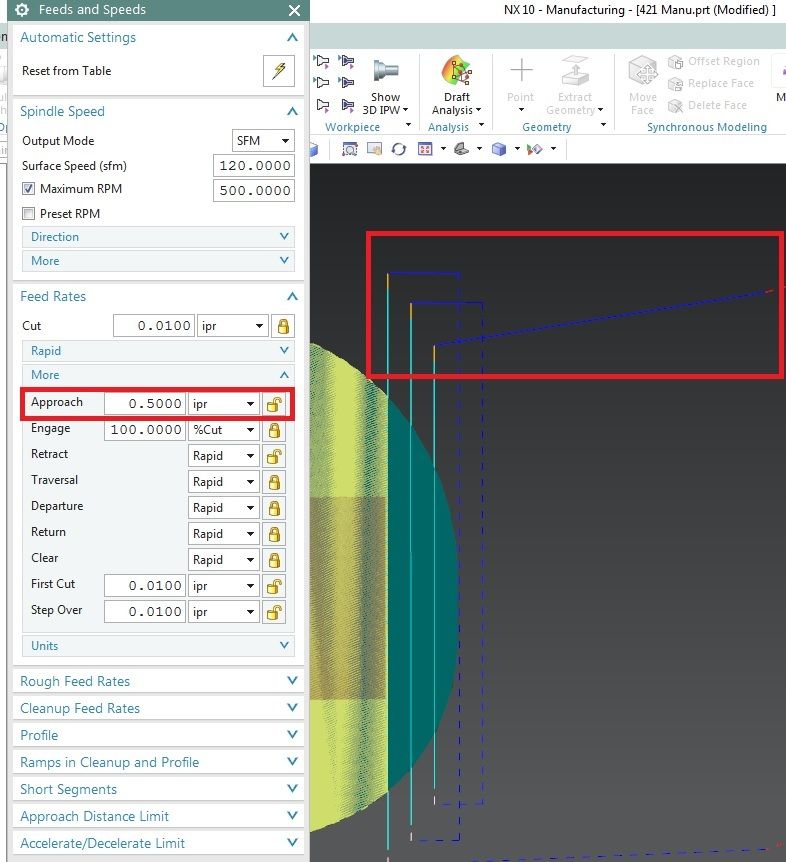Open the Engage %Cut unit dropdown

pyautogui.click(x=223, y=430)
